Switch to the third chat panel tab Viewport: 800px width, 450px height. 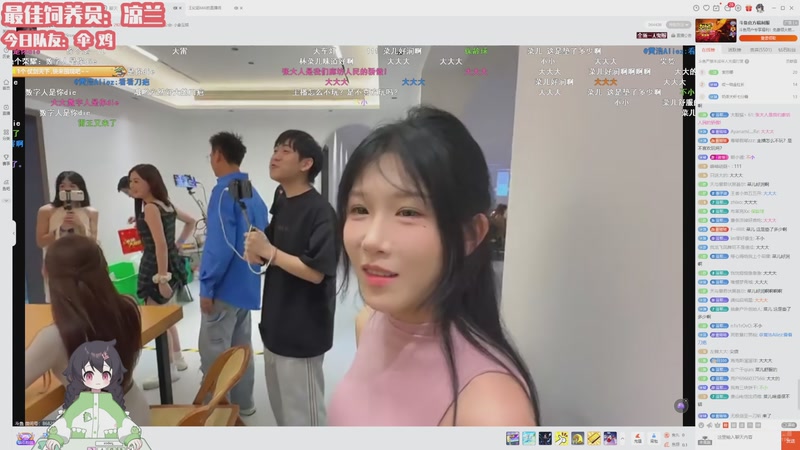(x=761, y=50)
